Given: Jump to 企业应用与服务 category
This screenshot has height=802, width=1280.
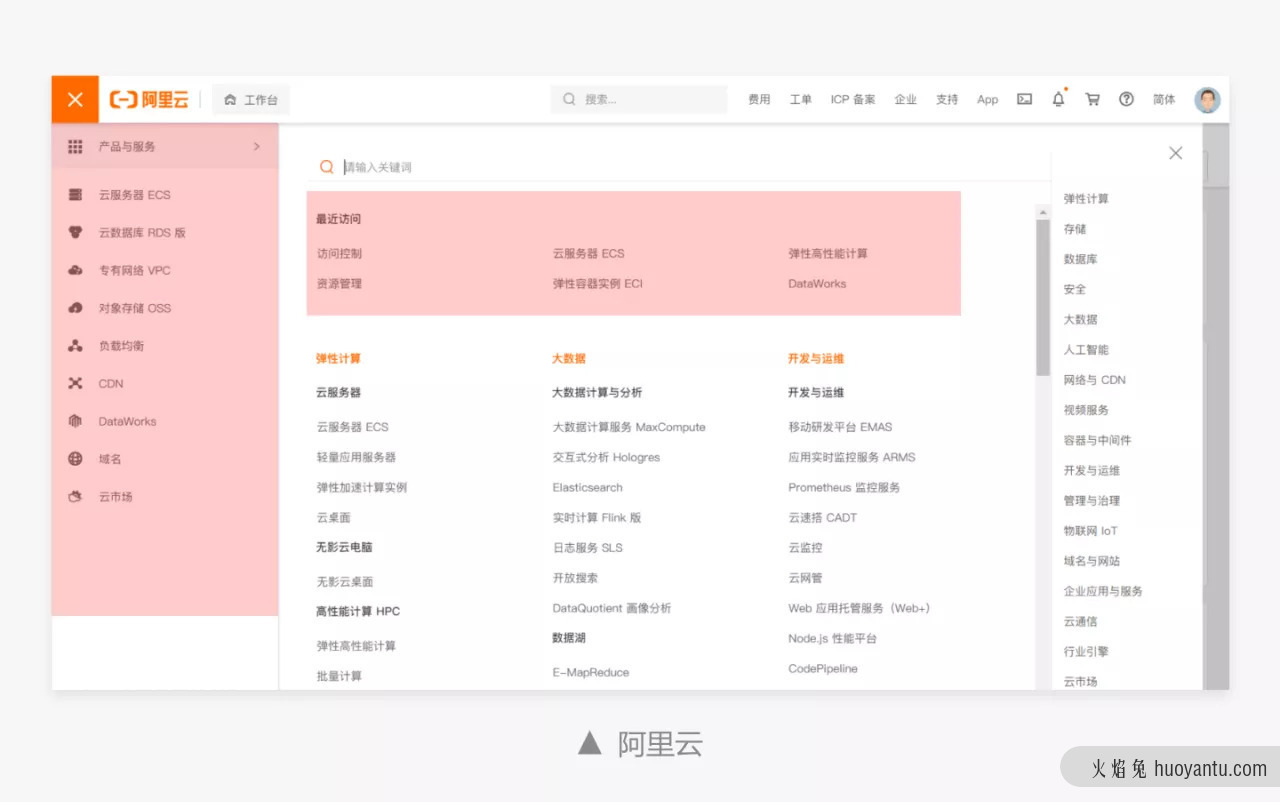Looking at the screenshot, I should tap(1103, 591).
